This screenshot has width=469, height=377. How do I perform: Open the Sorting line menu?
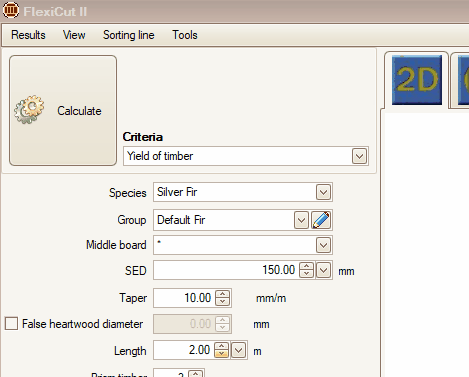pyautogui.click(x=129, y=35)
